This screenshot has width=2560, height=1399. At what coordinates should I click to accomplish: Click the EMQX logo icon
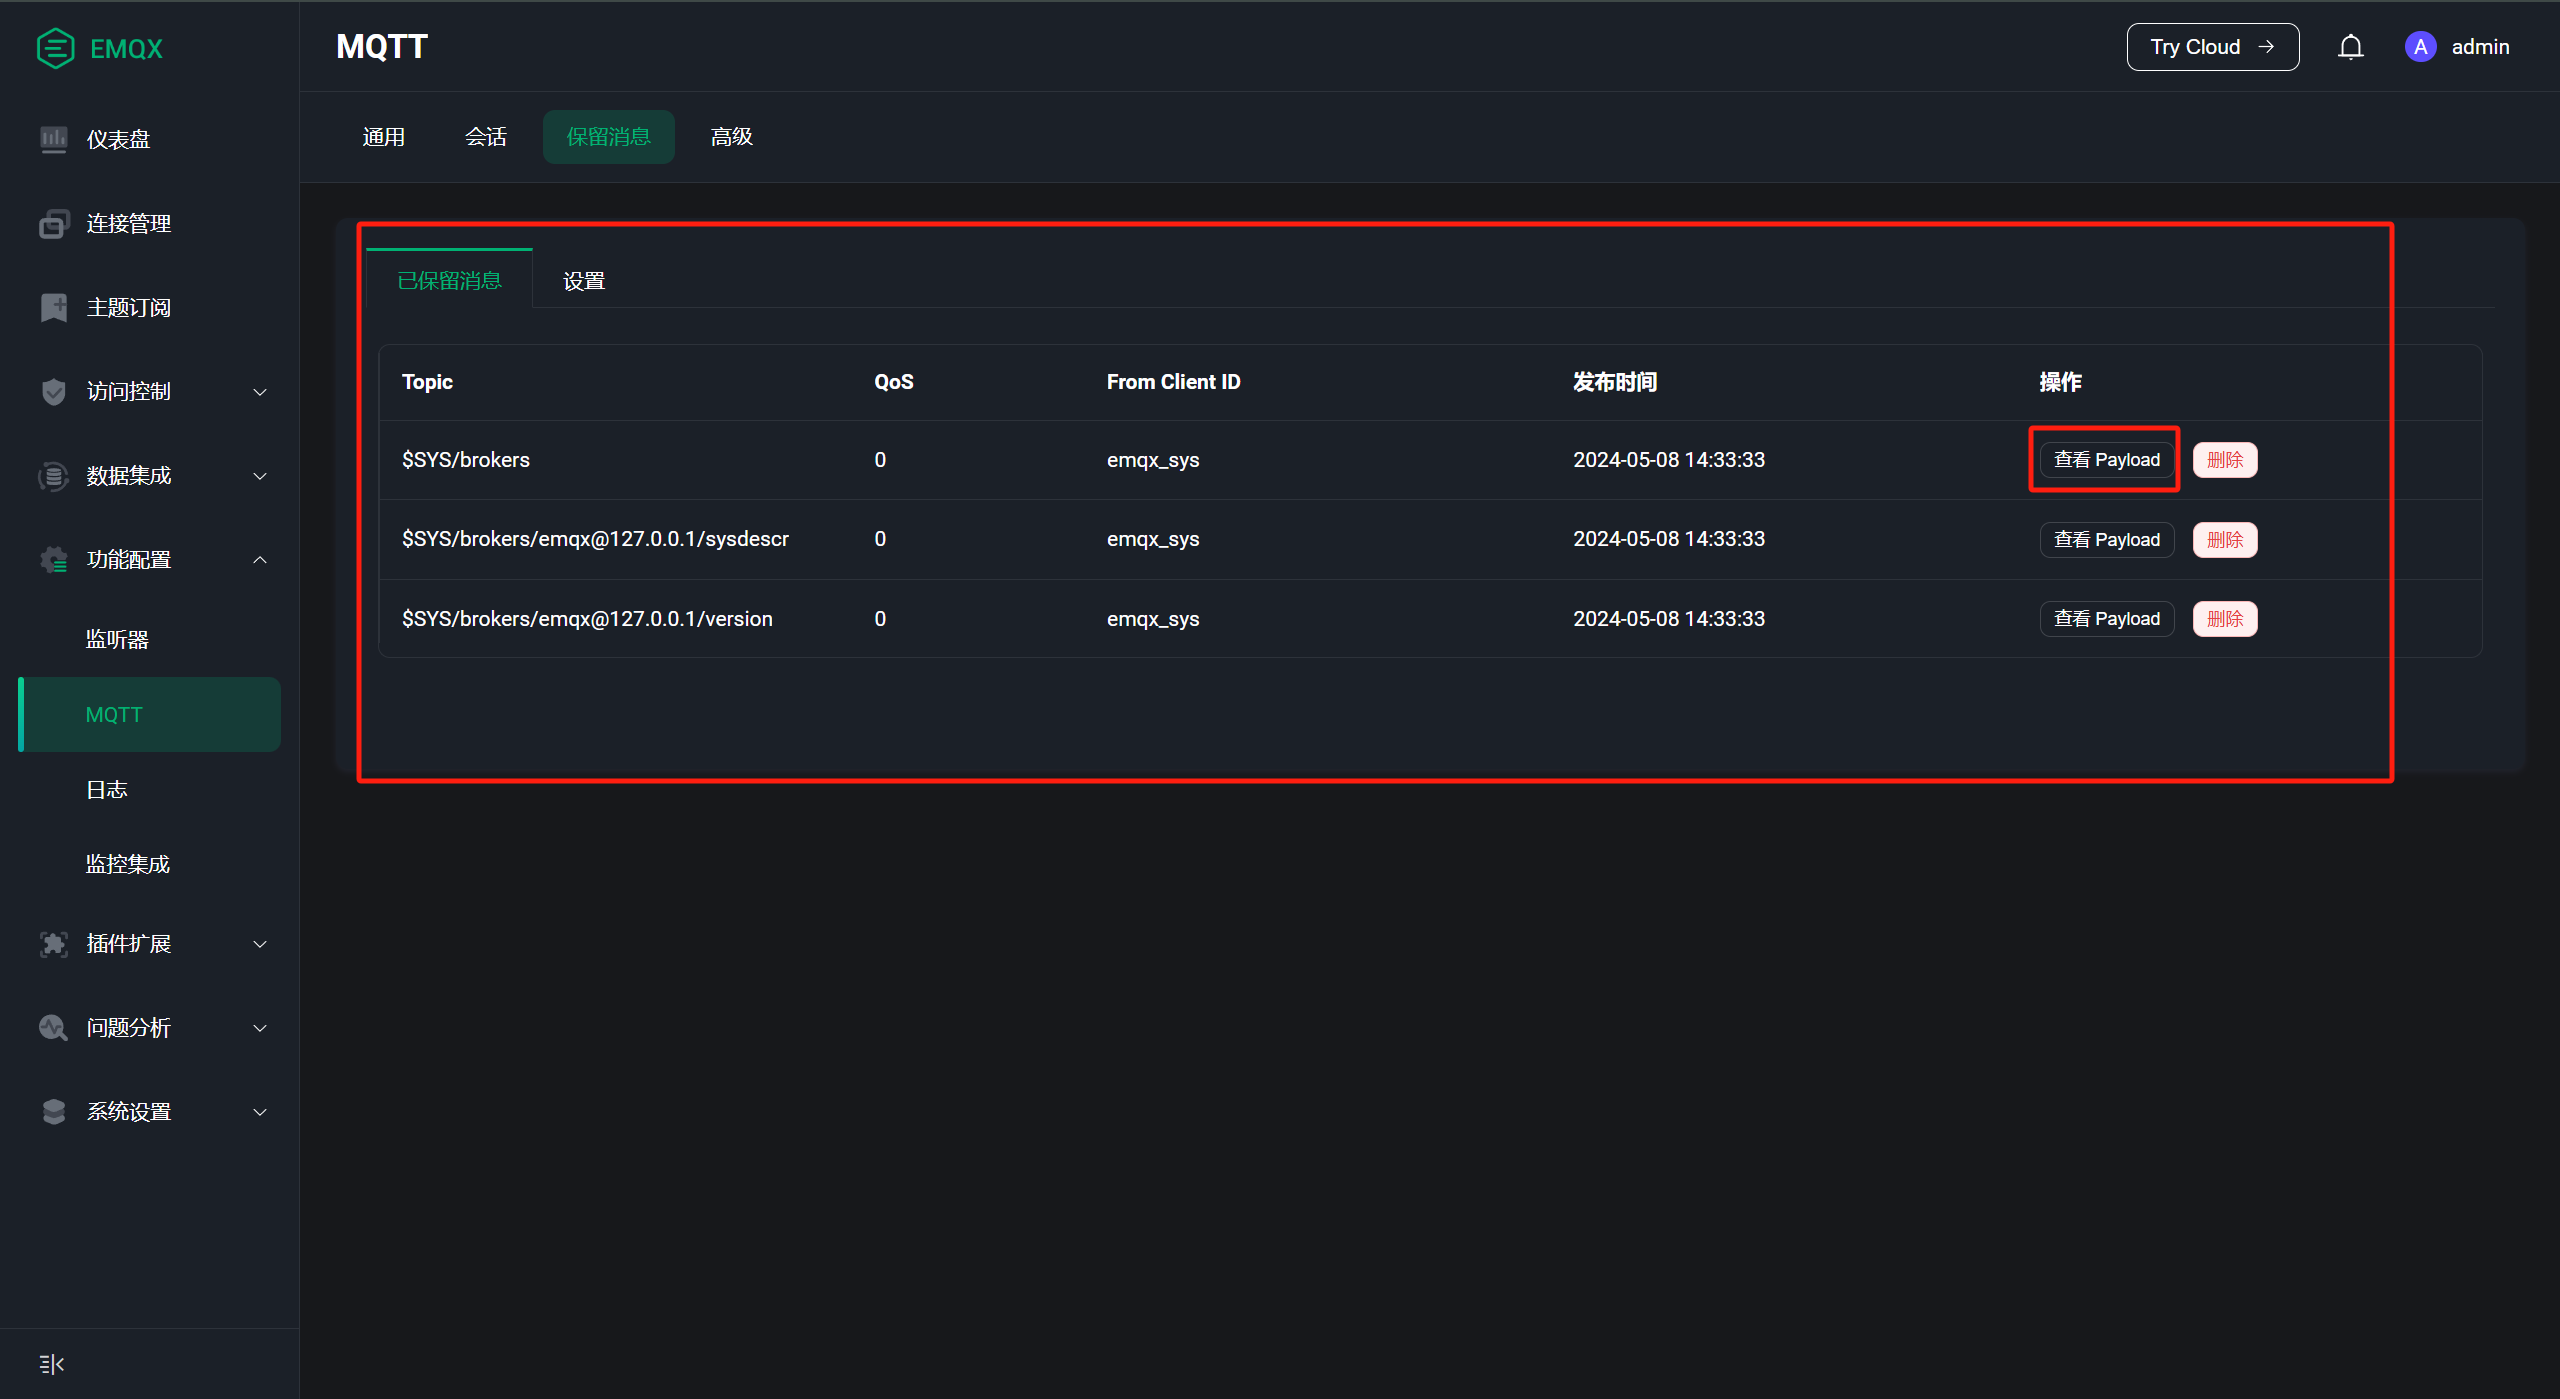55,48
